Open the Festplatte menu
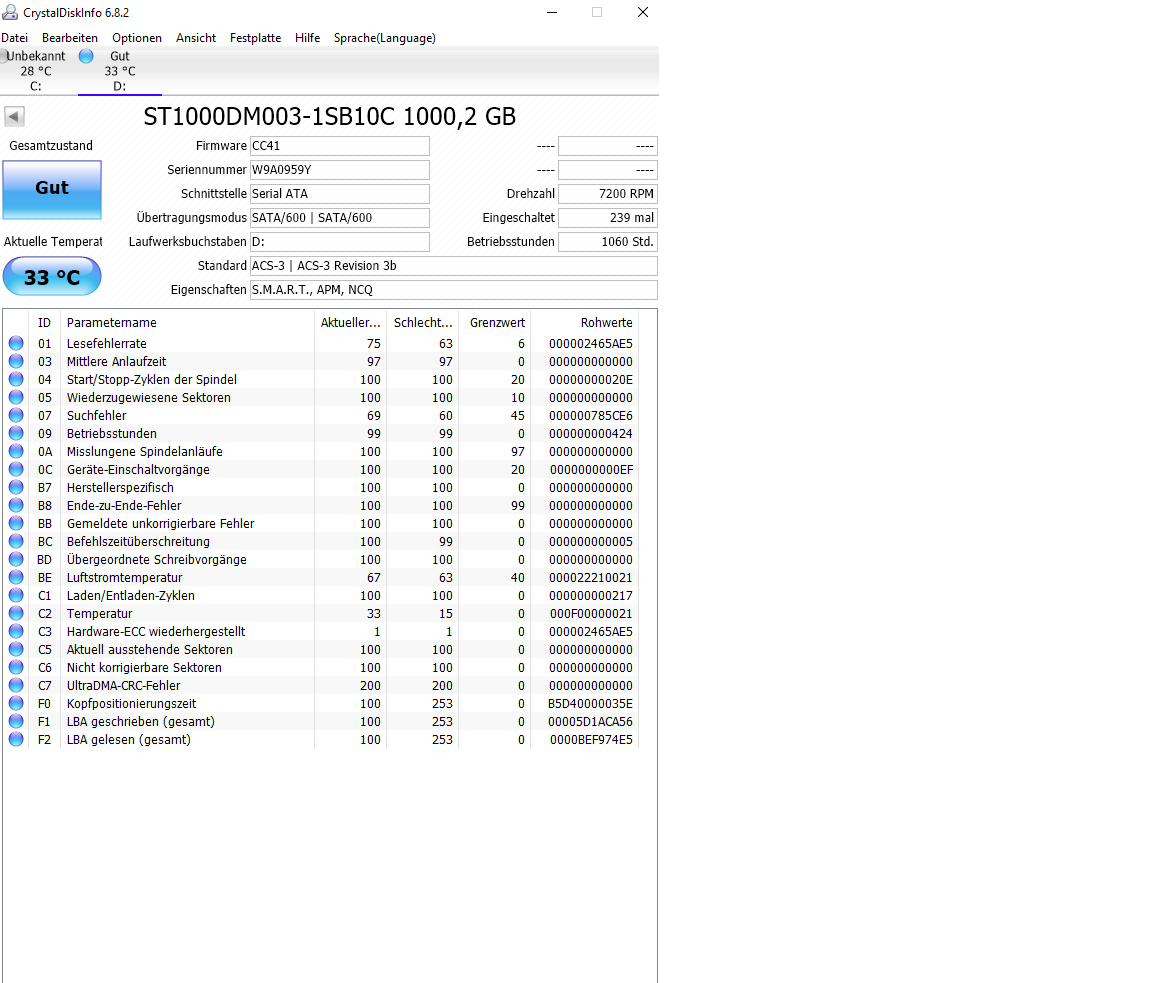This screenshot has width=1152, height=983. [x=256, y=38]
